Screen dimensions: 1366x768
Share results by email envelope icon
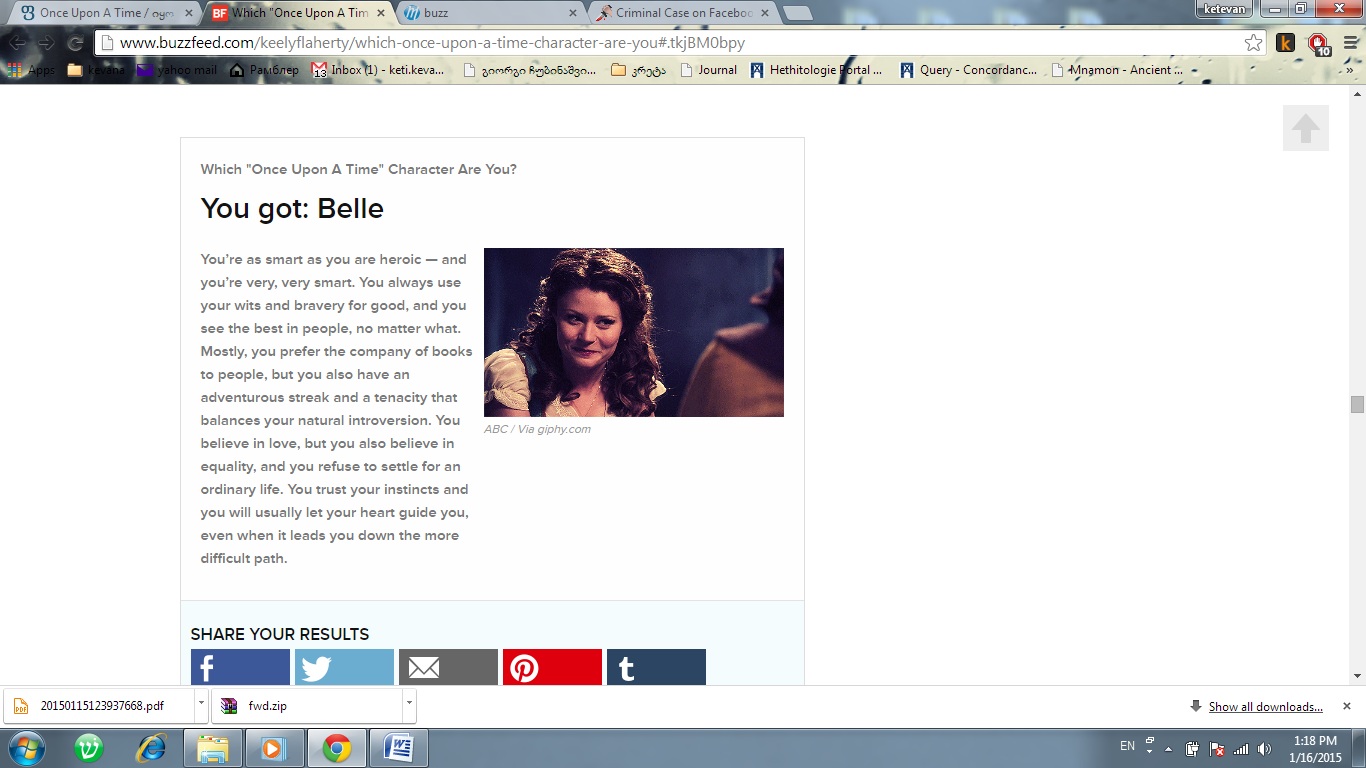coord(448,667)
